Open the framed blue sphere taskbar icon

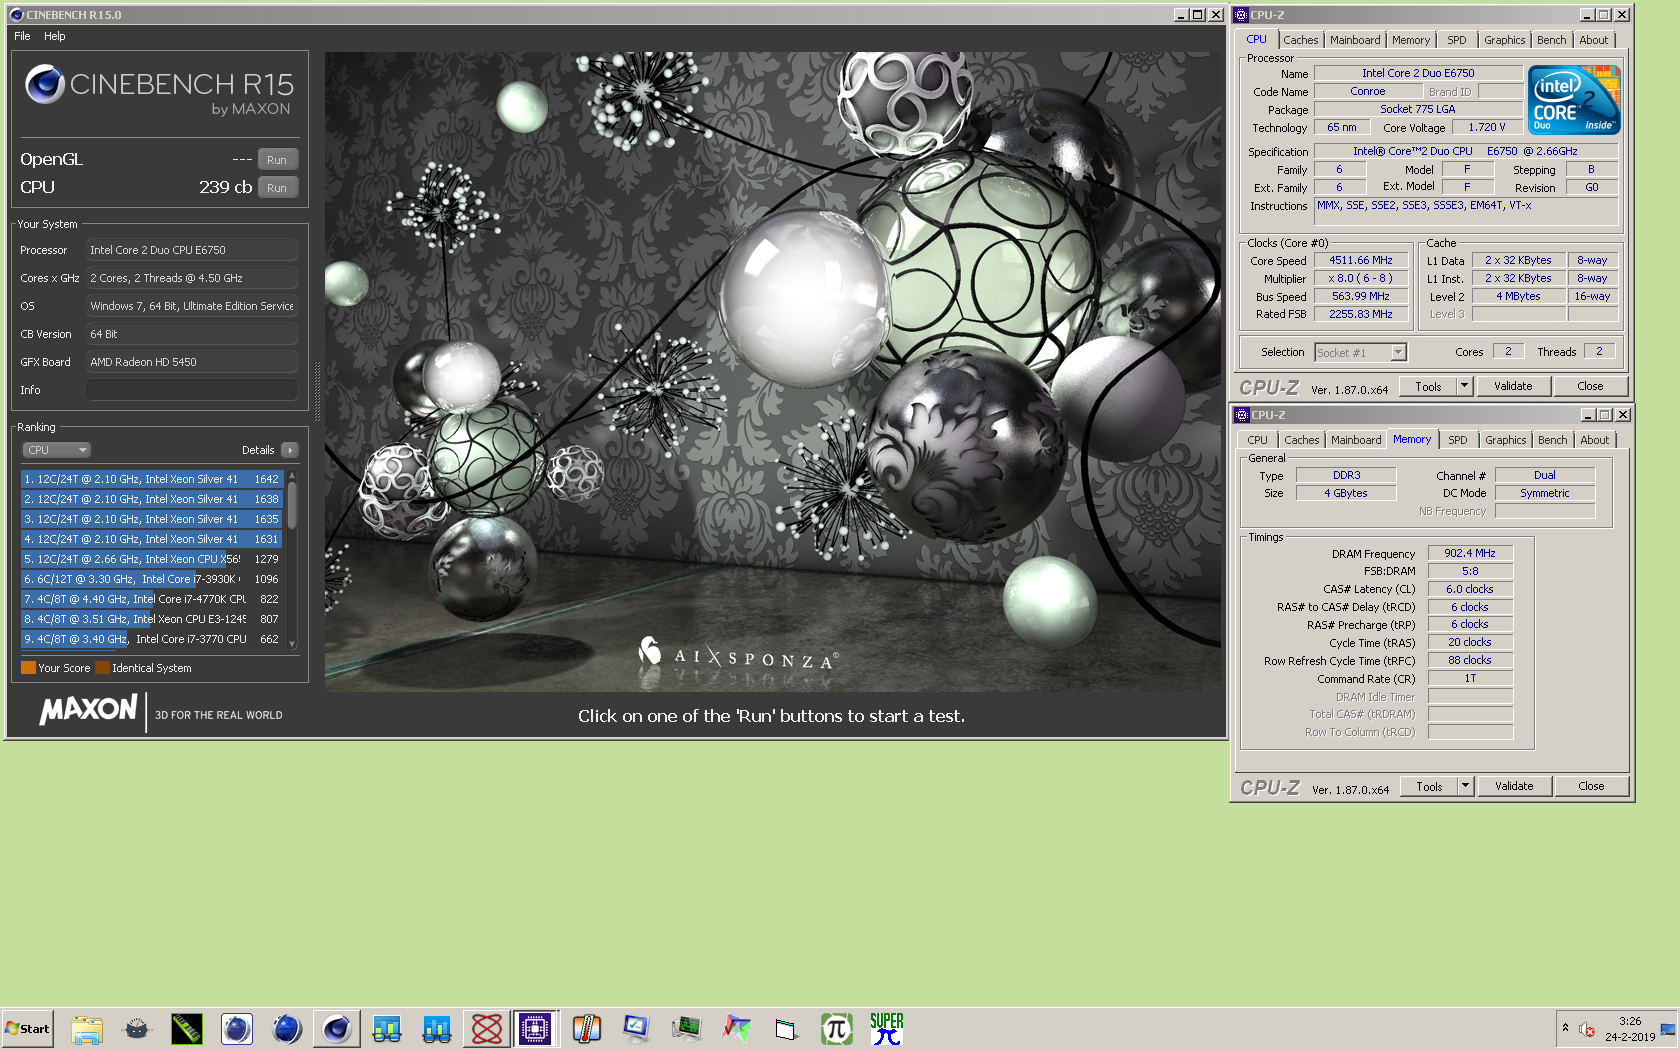pyautogui.click(x=237, y=1029)
